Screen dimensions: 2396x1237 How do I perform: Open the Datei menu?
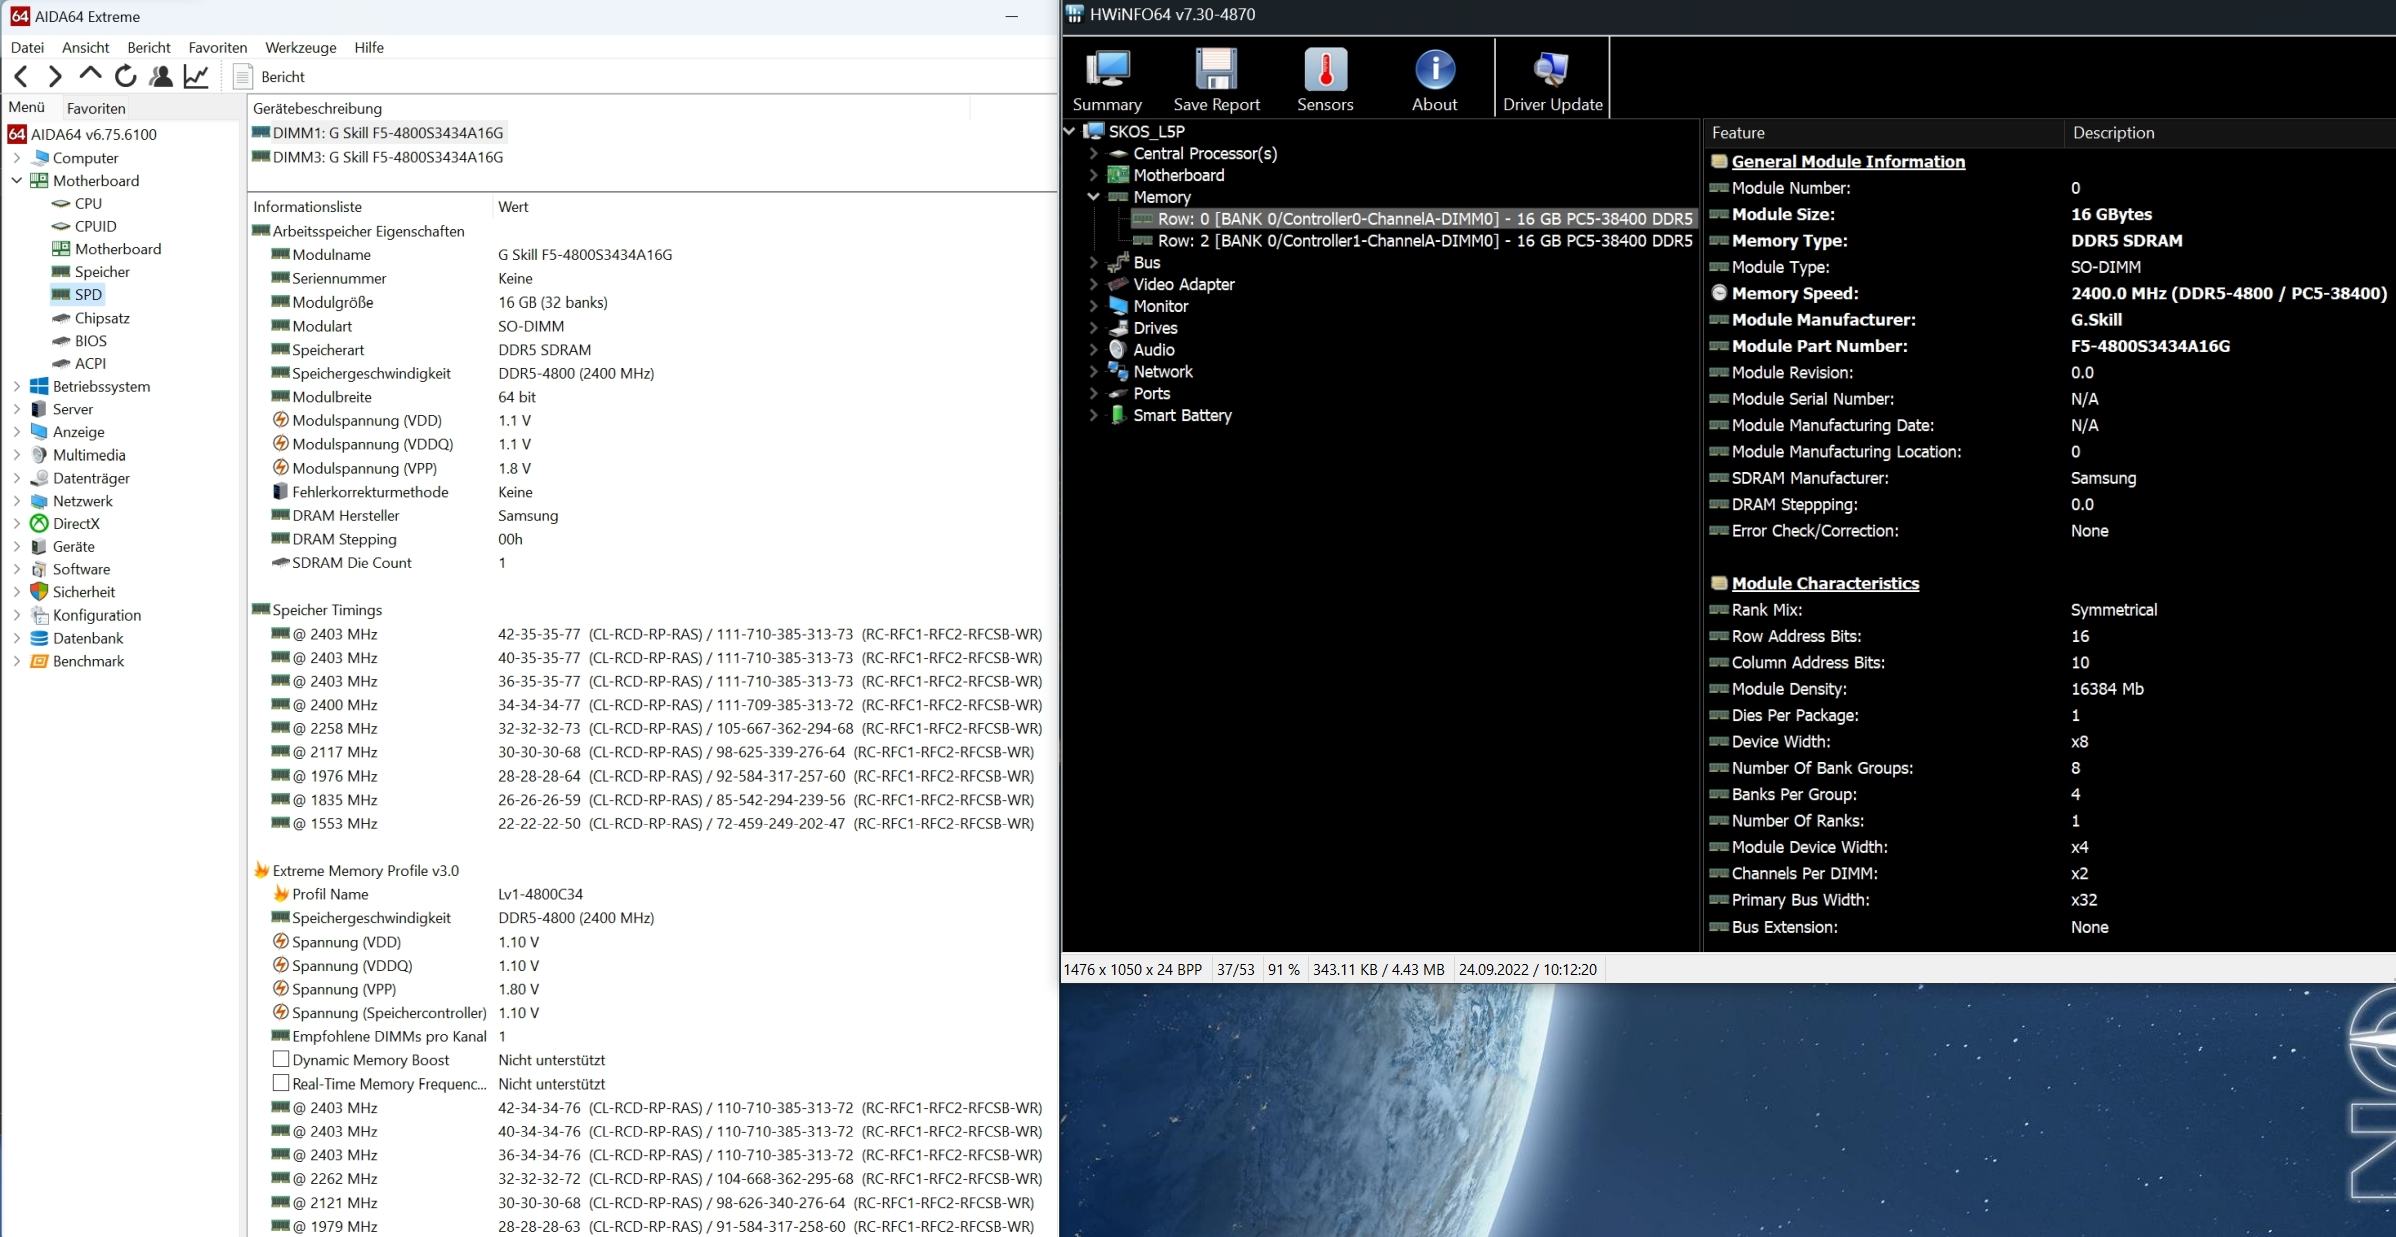27,47
